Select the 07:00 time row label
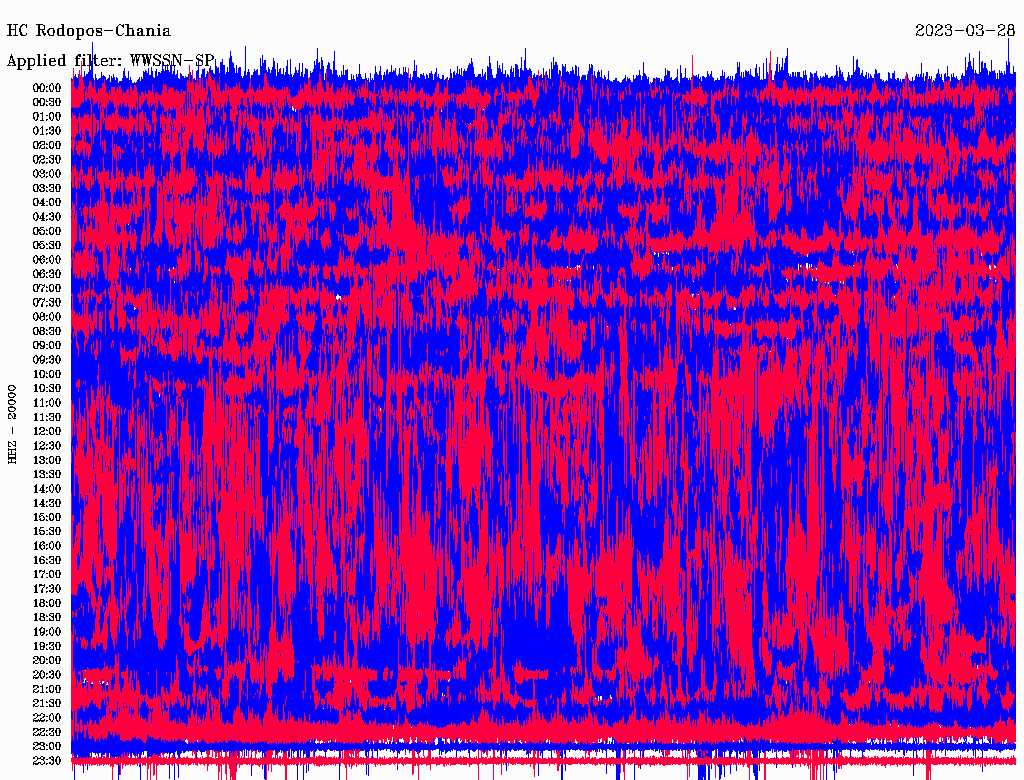Viewport: 1024px width, 780px height. point(47,288)
